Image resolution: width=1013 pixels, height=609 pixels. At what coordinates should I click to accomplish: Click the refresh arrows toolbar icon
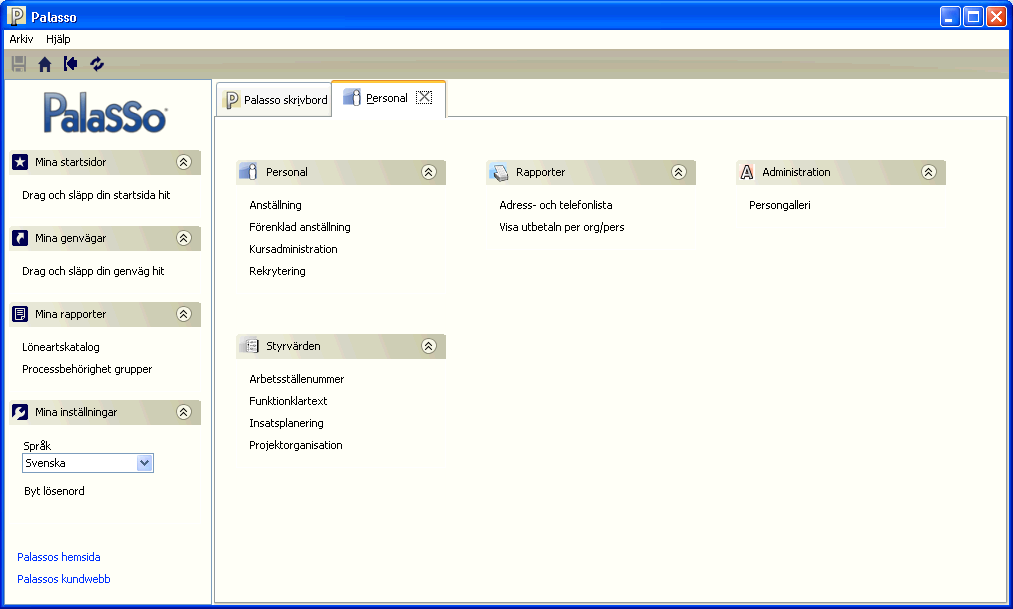click(97, 64)
